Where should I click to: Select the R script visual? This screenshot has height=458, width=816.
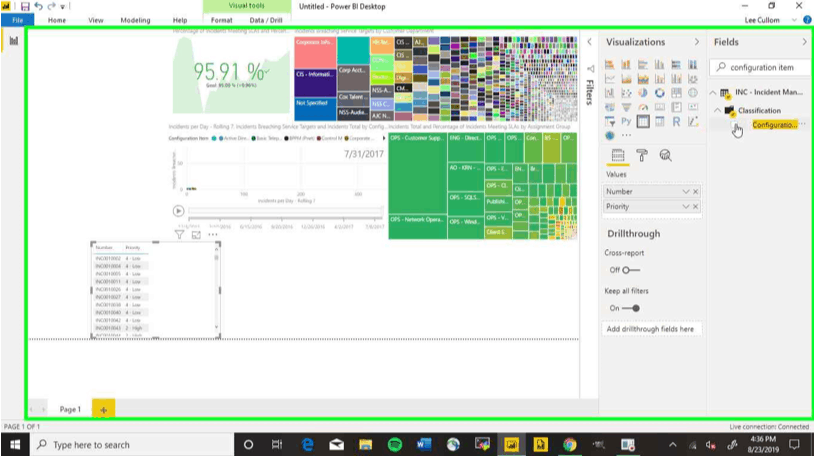tap(676, 121)
